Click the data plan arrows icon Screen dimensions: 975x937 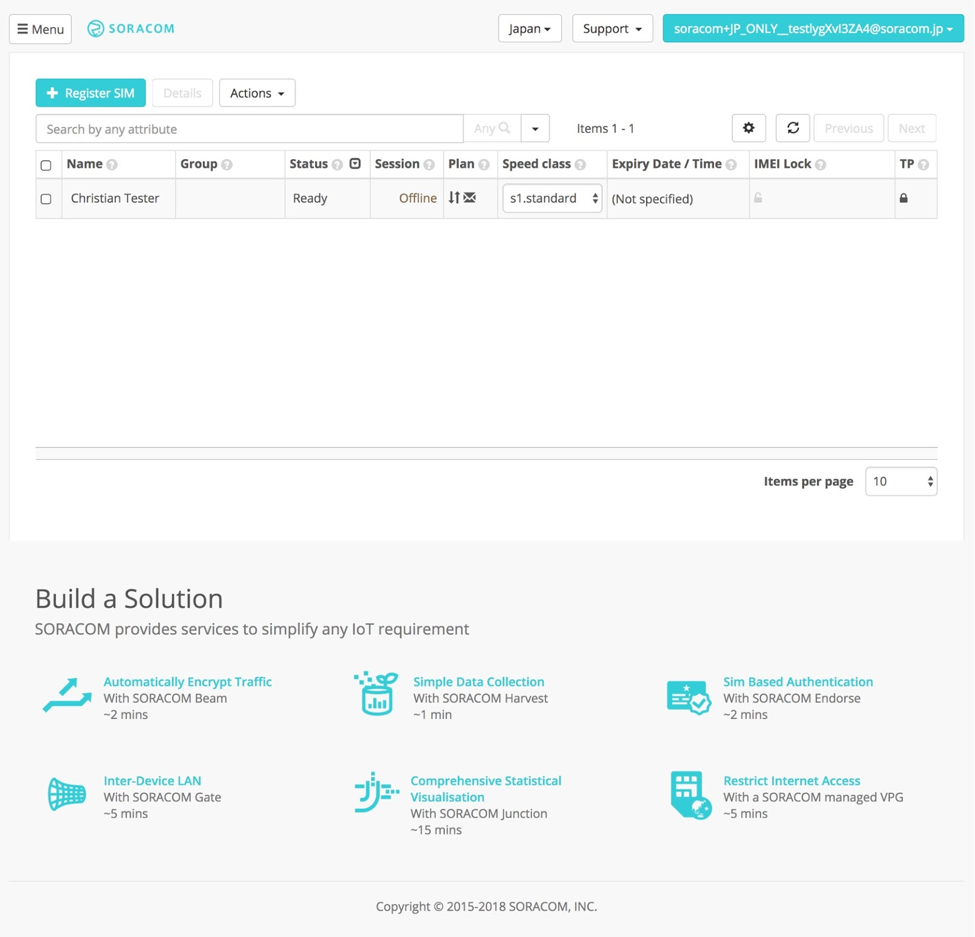[455, 198]
